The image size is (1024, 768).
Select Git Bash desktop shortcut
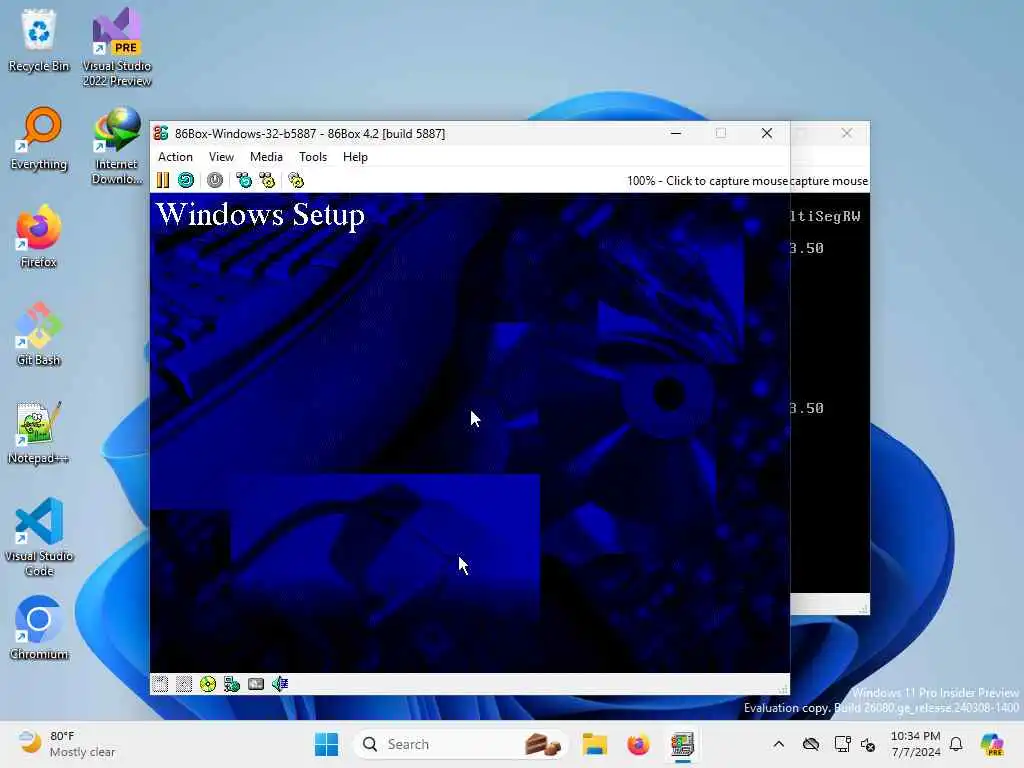pyautogui.click(x=39, y=334)
